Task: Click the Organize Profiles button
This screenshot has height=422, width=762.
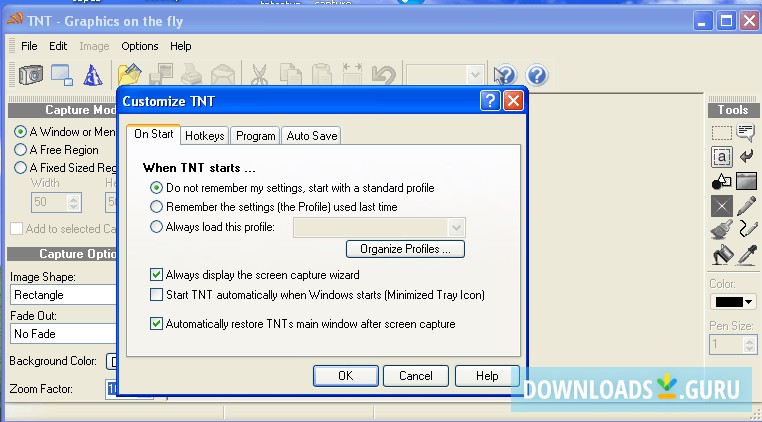Action: point(405,249)
